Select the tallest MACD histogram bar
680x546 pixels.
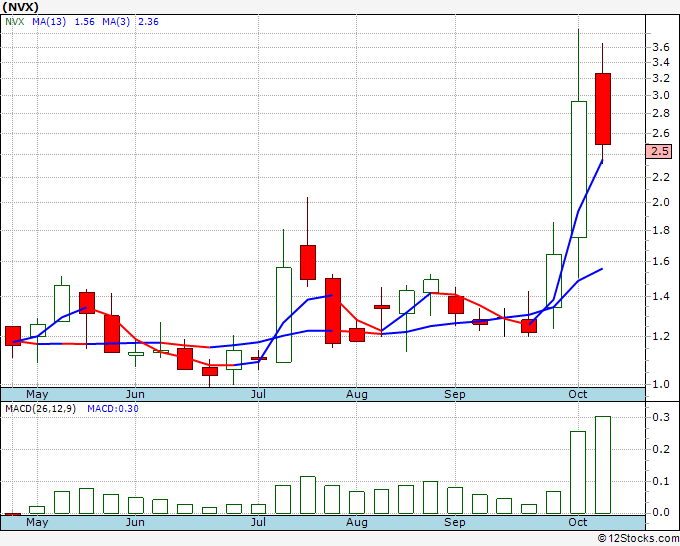pos(603,465)
